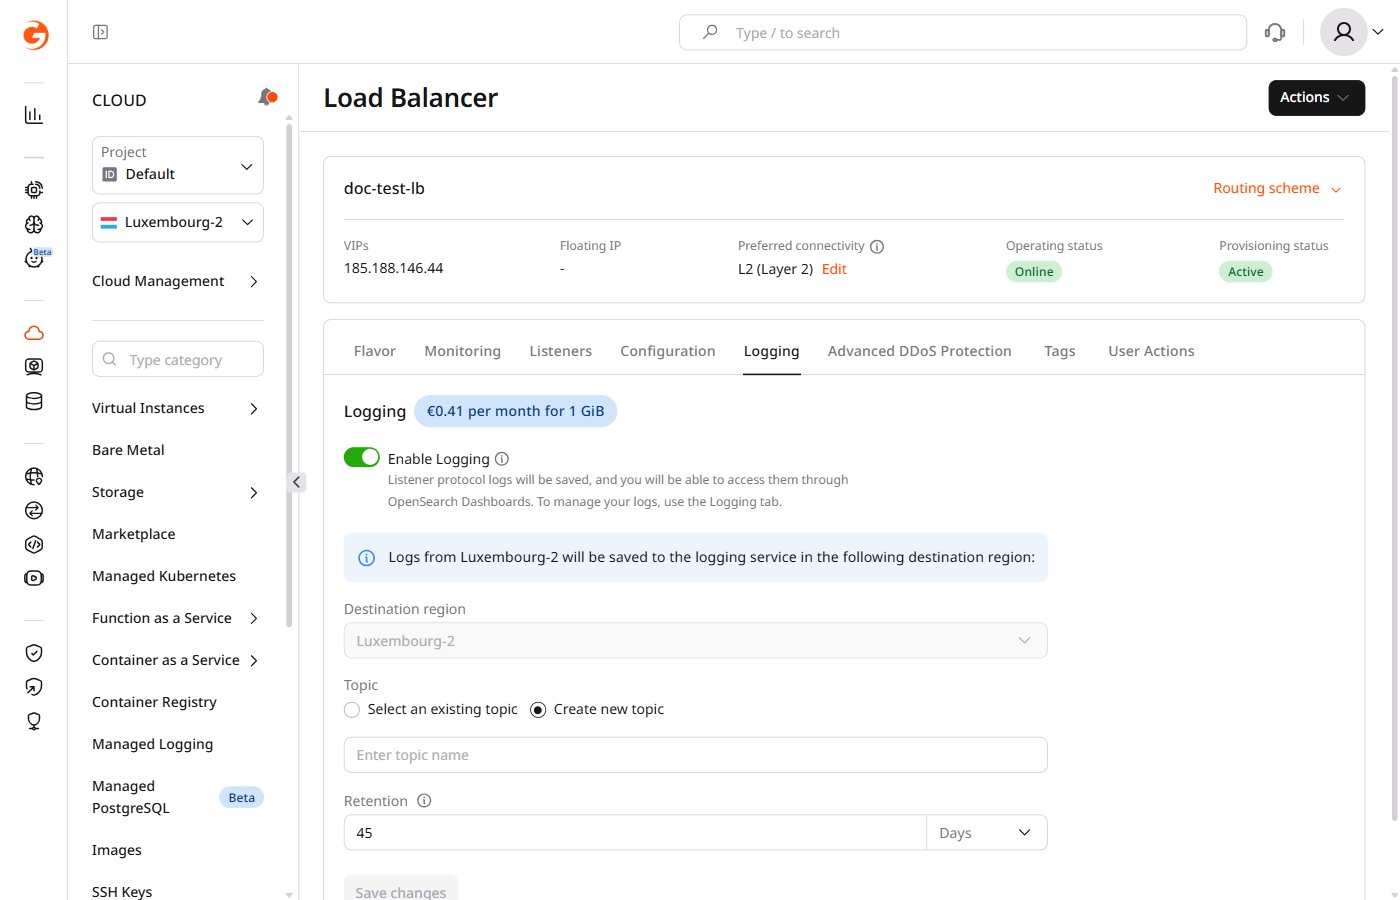Open the shield with arrow icon

(x=34, y=687)
